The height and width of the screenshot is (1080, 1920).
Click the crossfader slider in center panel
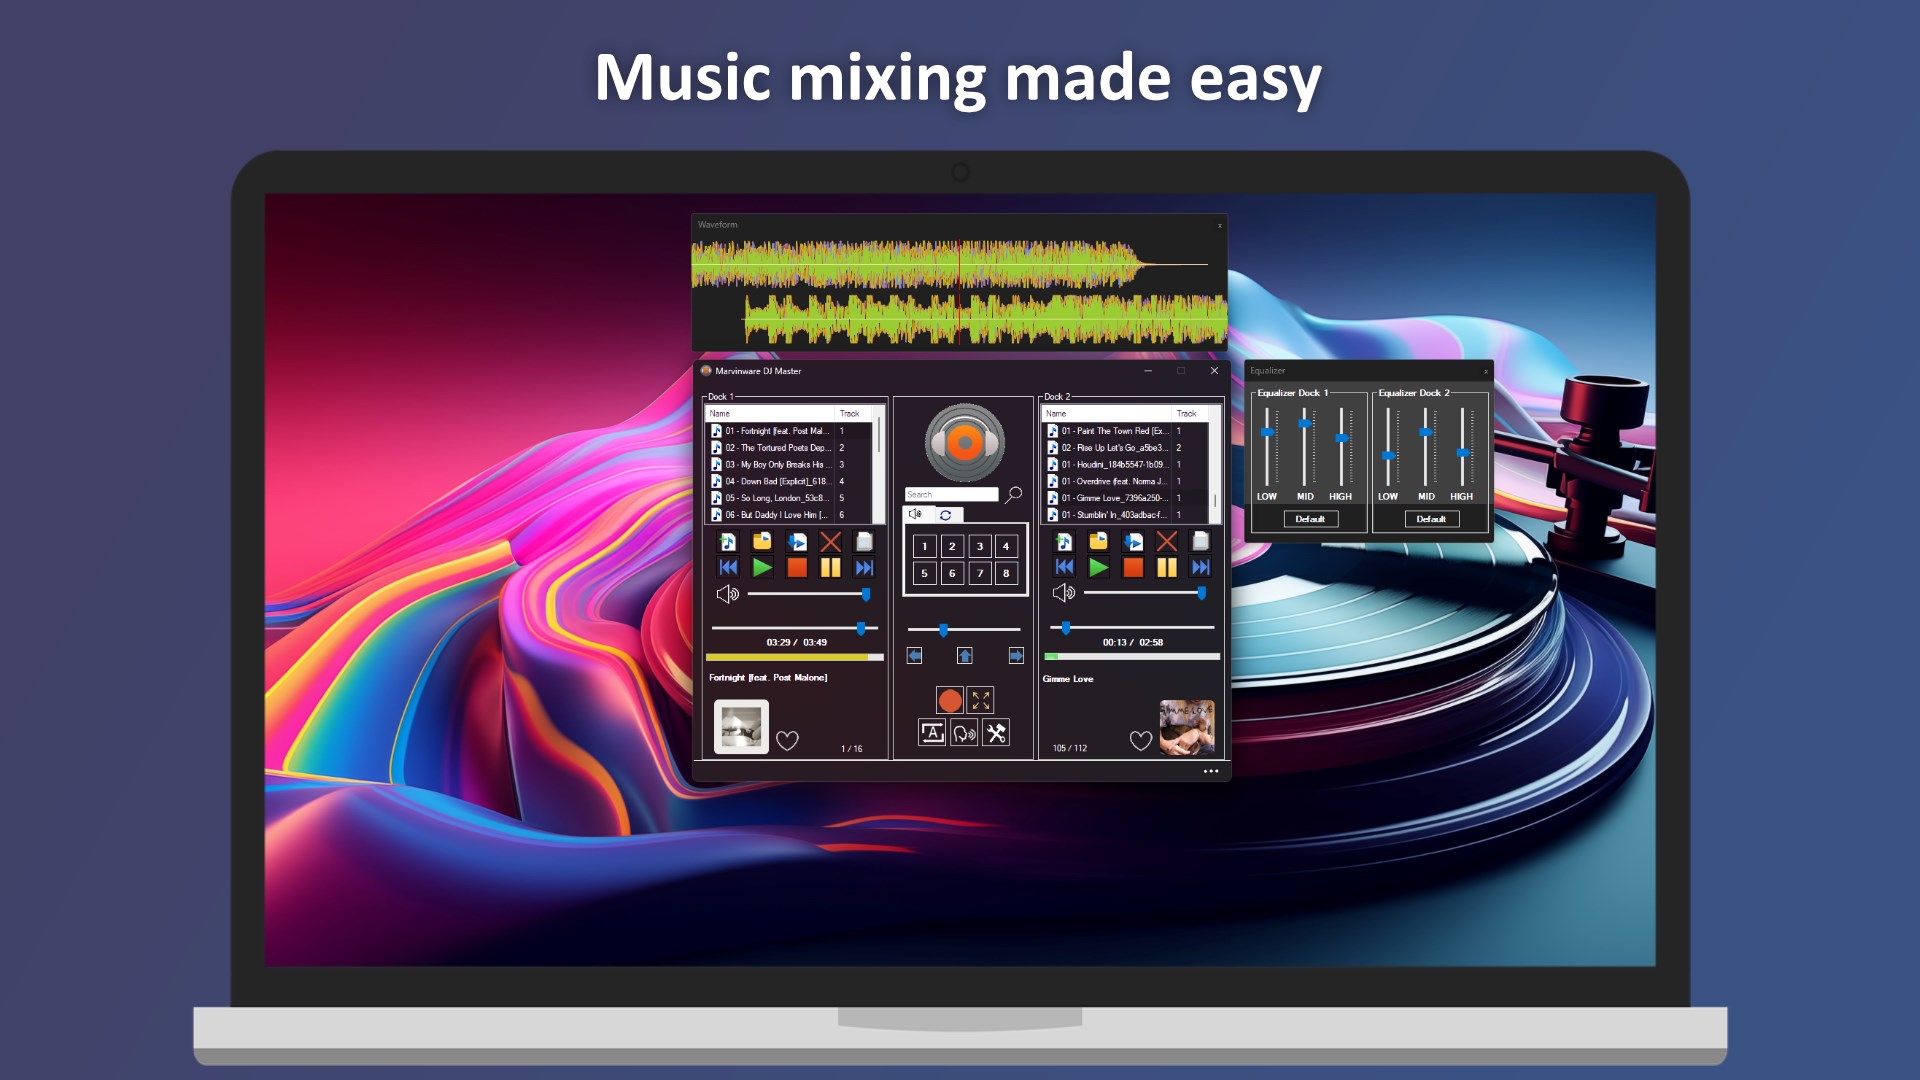pos(943,630)
